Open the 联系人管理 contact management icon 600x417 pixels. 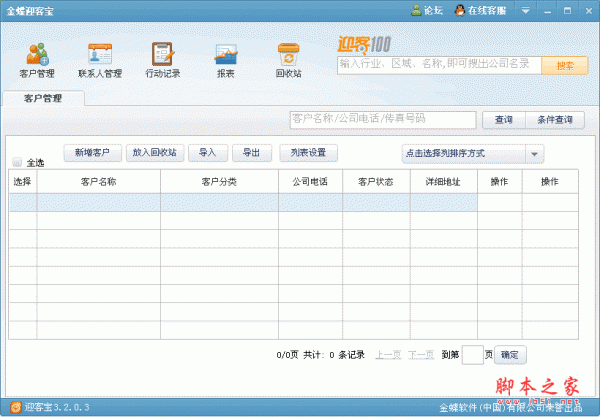100,54
